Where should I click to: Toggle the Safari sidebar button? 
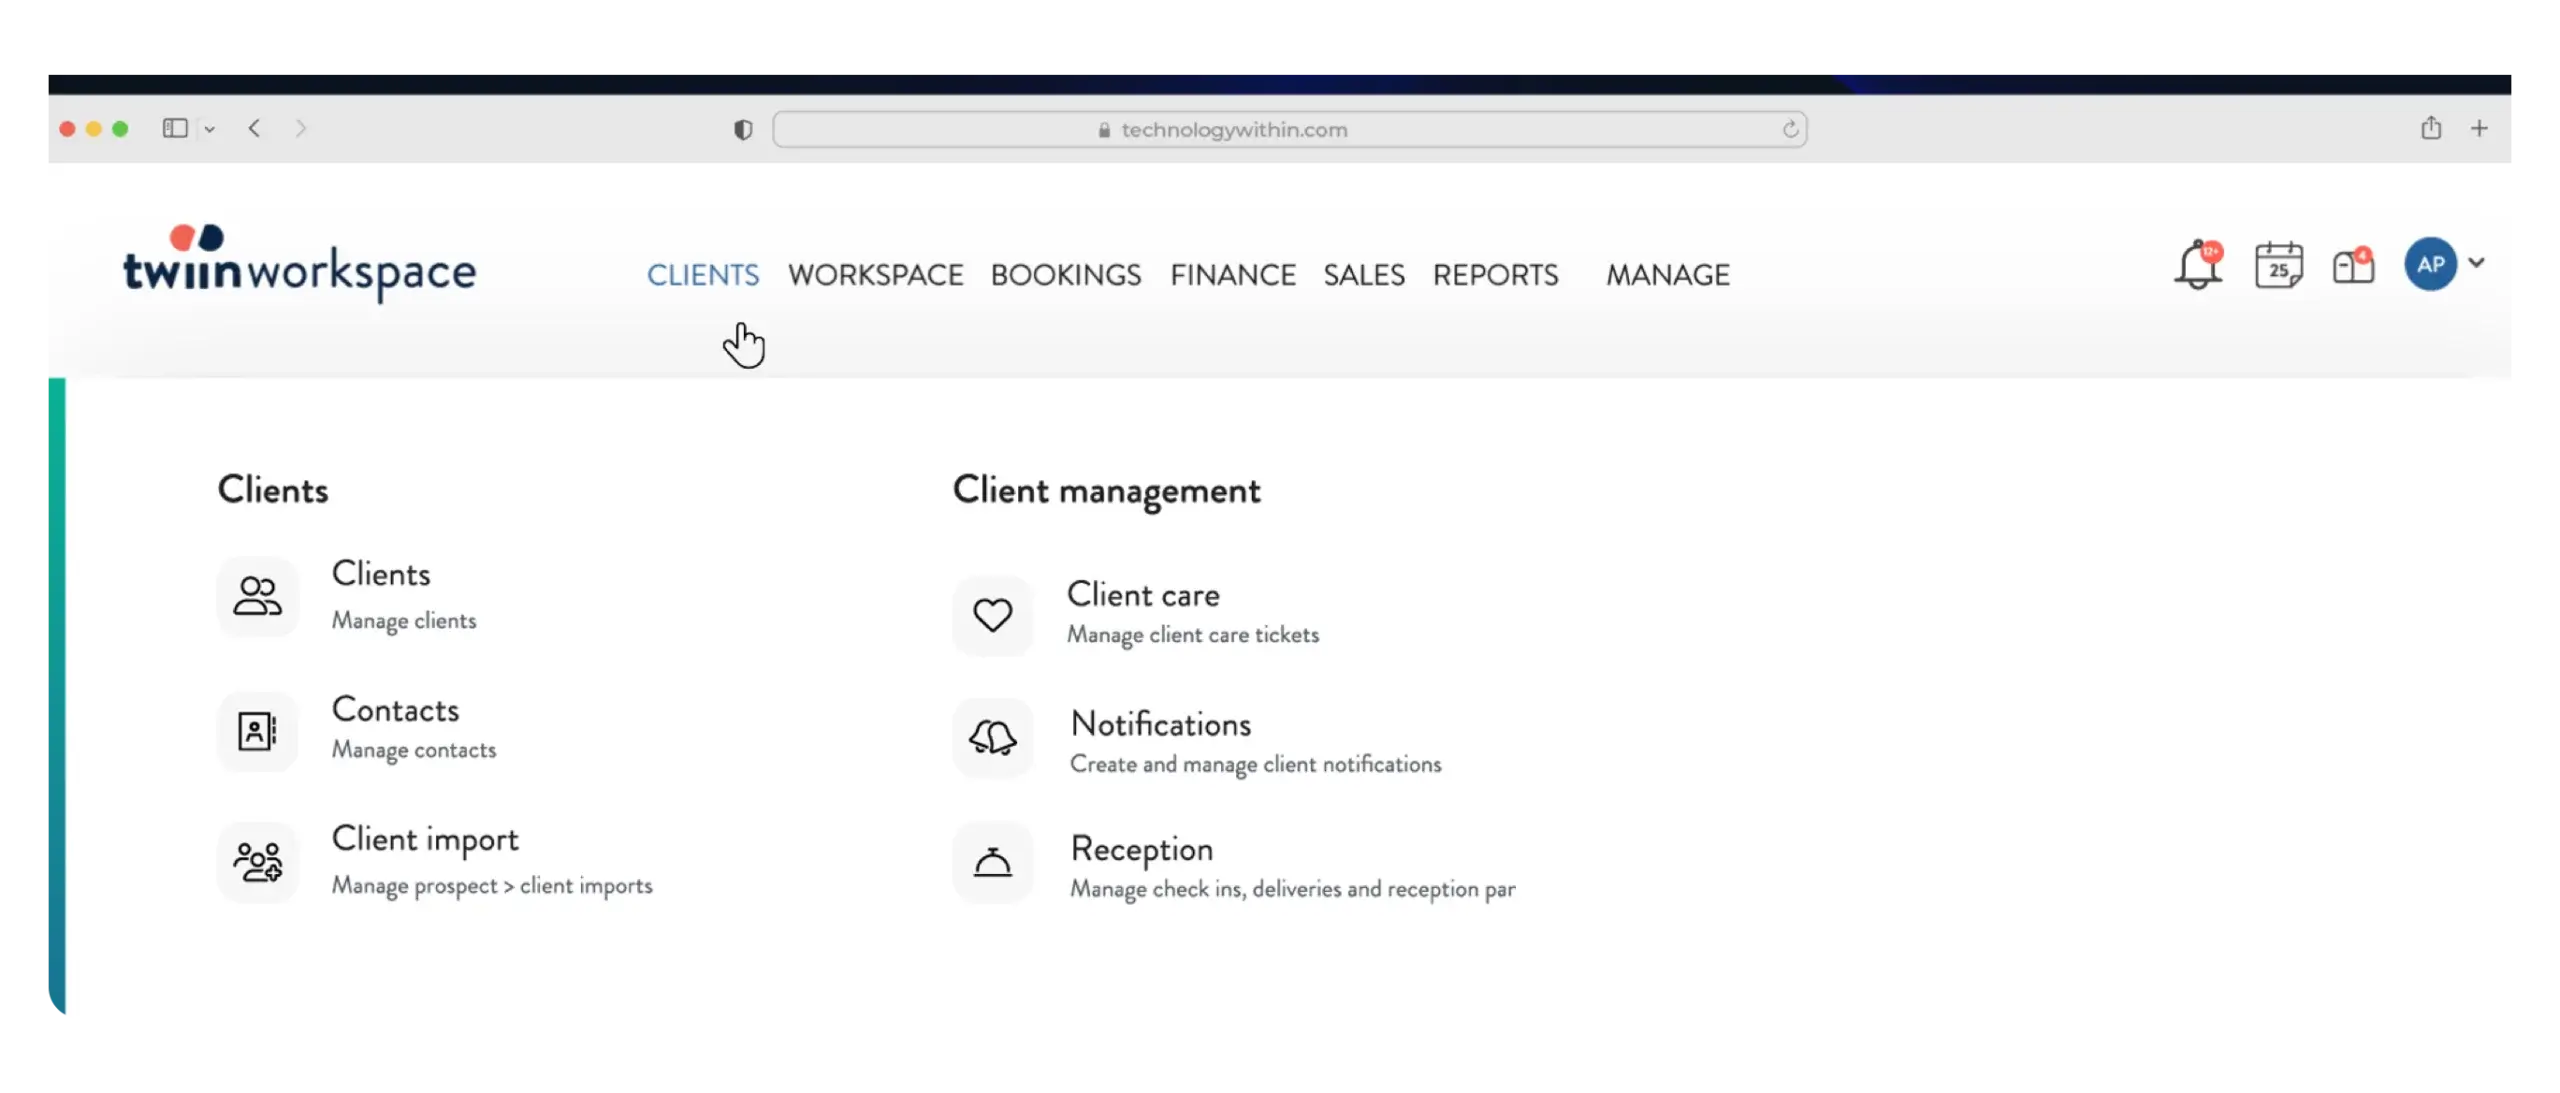[175, 129]
